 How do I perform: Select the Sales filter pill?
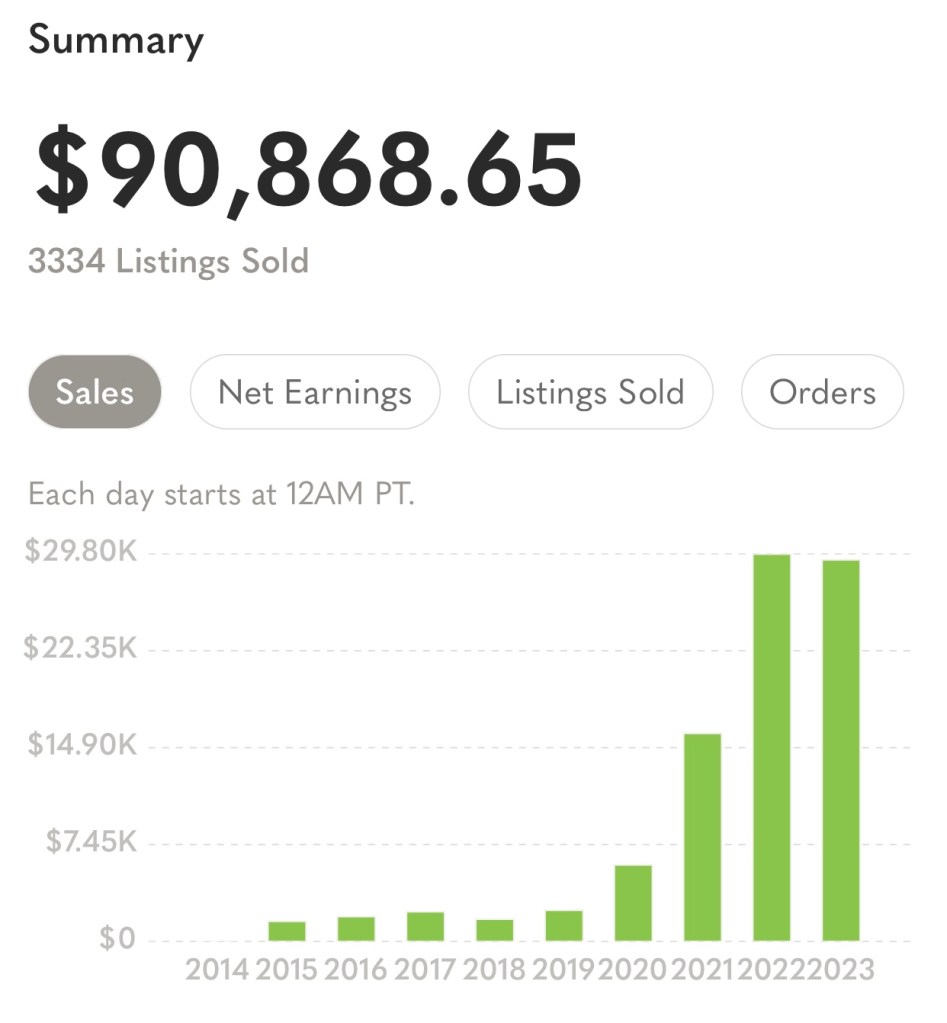point(95,391)
